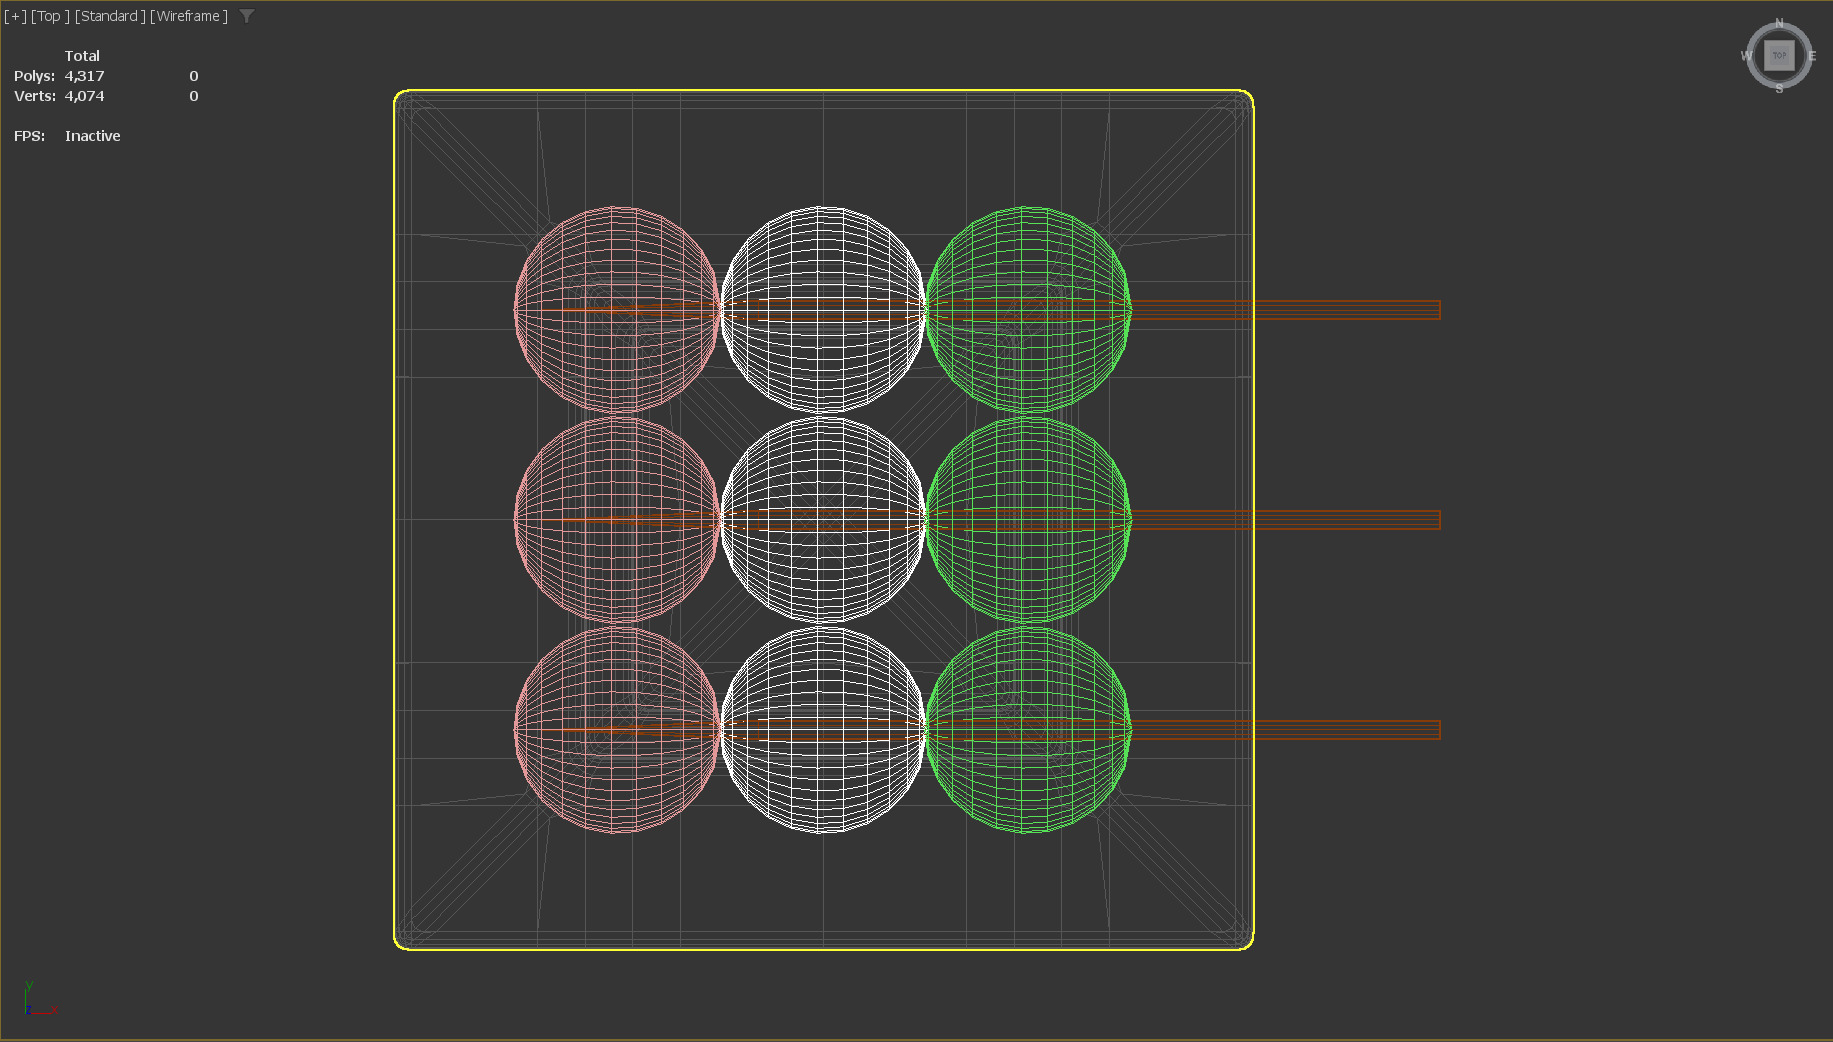The height and width of the screenshot is (1042, 1833).
Task: Select the middle-left pink wireframe sphere
Action: click(617, 520)
